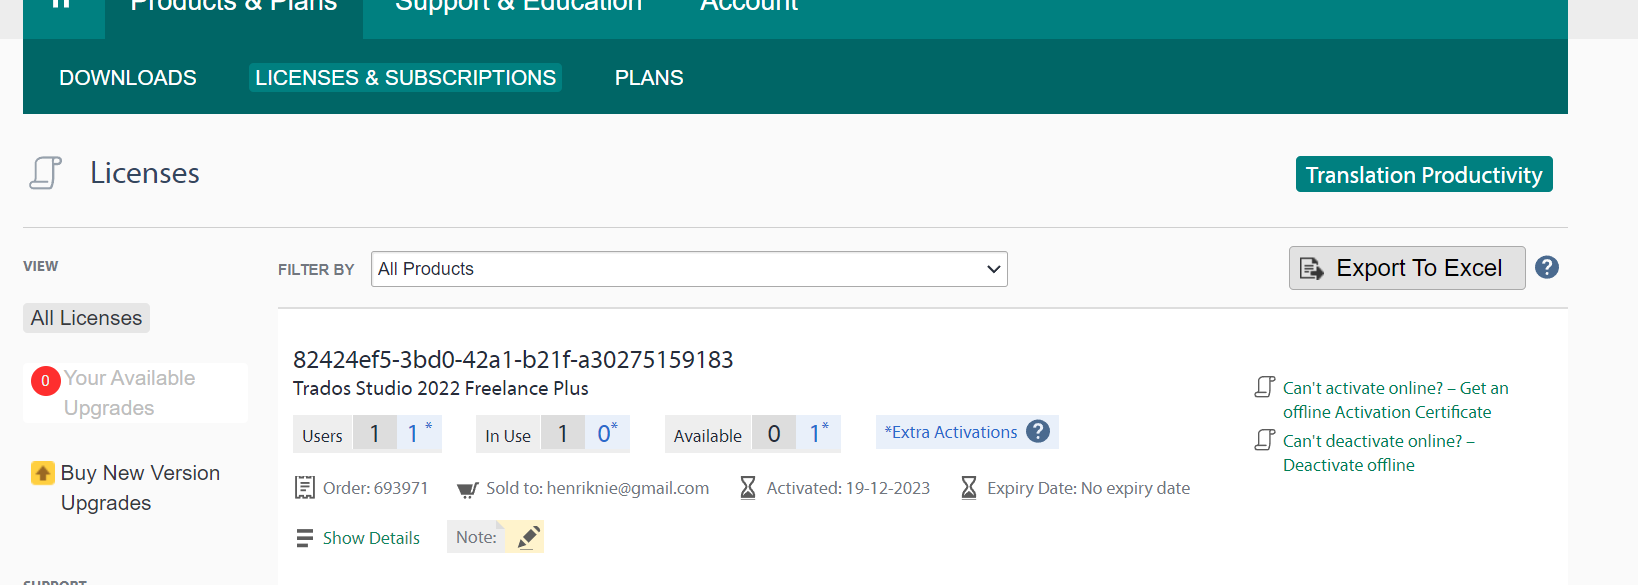Viewport: 1638px width, 585px height.
Task: Click the Export To Excel sheet icon
Action: coord(1311,268)
